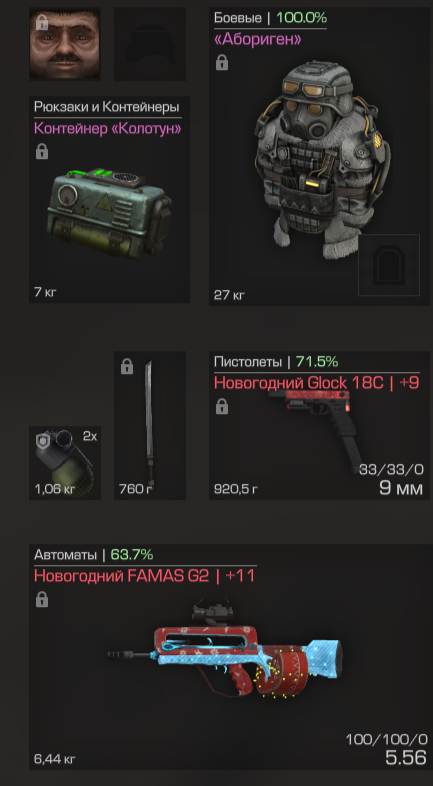Click the Контейнер «Колотун» container image

point(110,214)
